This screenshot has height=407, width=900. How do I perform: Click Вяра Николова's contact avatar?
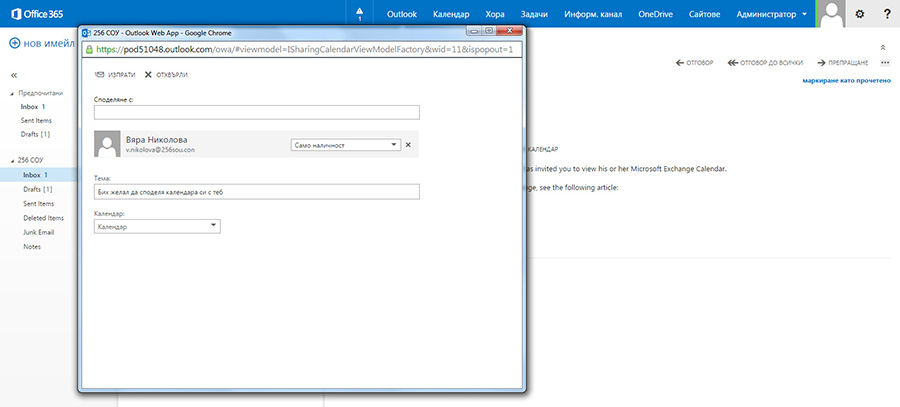tap(107, 144)
